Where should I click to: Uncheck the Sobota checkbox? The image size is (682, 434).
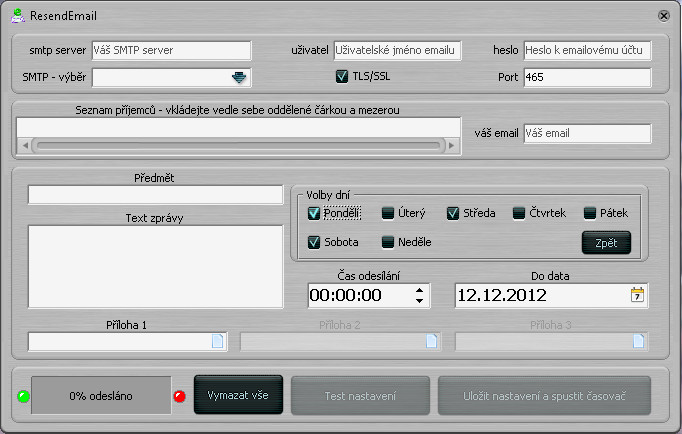click(314, 242)
